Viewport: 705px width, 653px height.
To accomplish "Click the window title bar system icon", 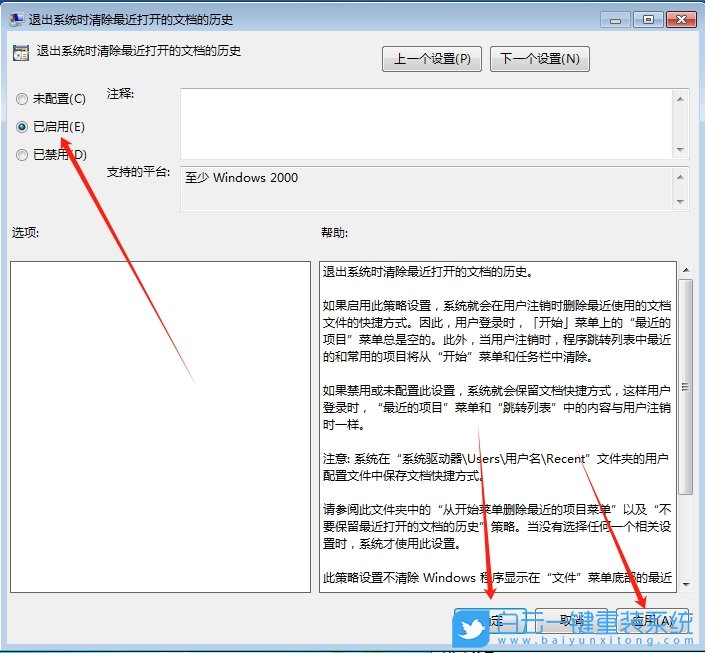I will click(x=17, y=19).
